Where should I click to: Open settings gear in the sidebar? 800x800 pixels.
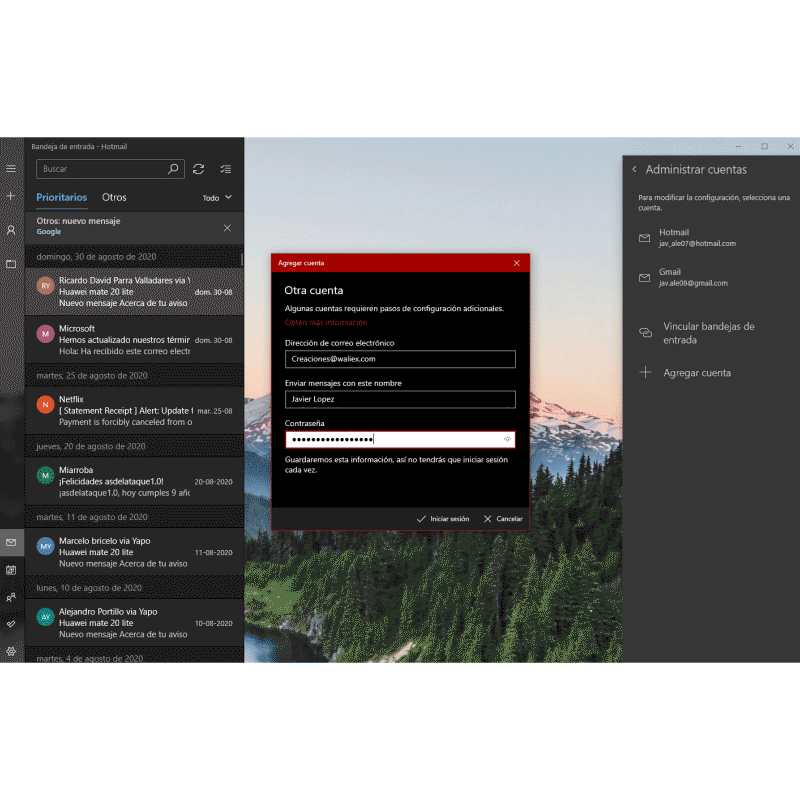click(x=11, y=651)
